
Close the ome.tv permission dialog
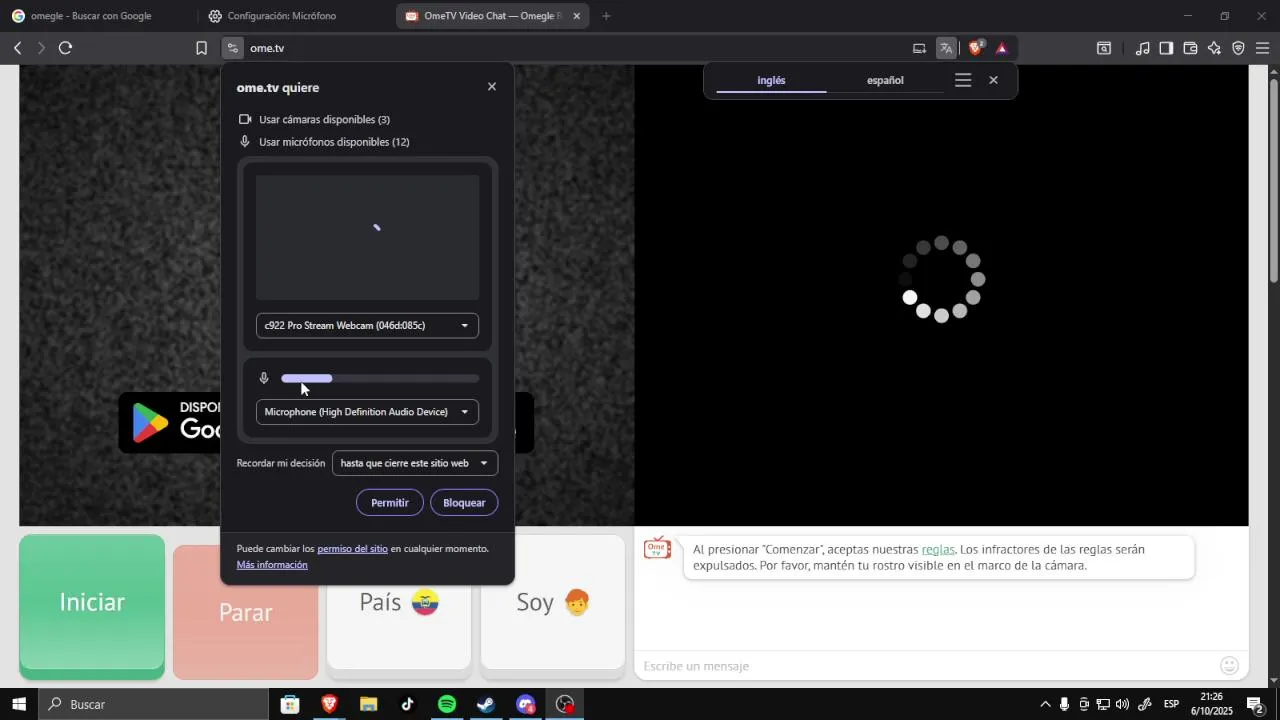pos(492,87)
